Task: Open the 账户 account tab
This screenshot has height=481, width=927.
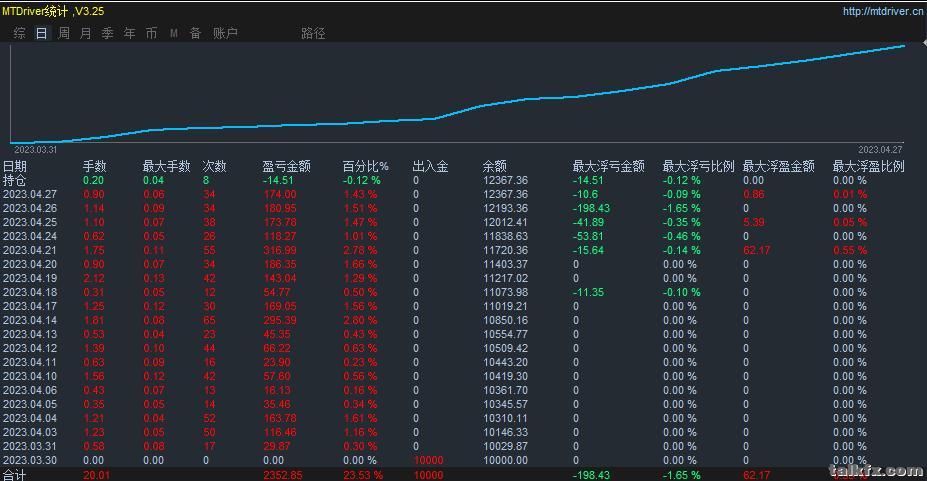Action: pyautogui.click(x=225, y=33)
